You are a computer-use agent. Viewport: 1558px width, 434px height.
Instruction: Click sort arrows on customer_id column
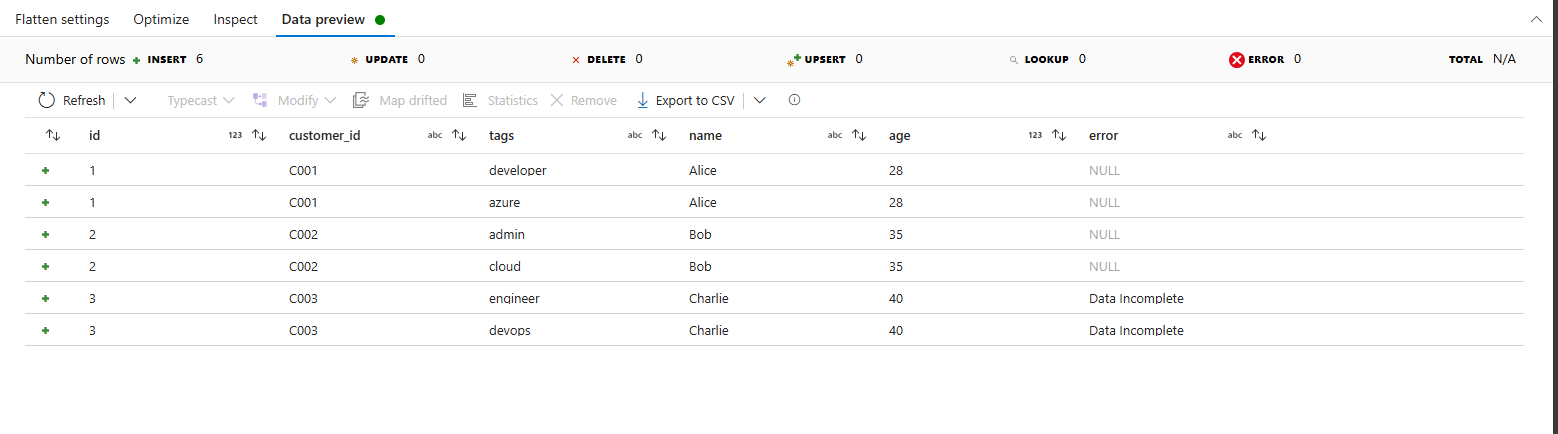point(459,136)
